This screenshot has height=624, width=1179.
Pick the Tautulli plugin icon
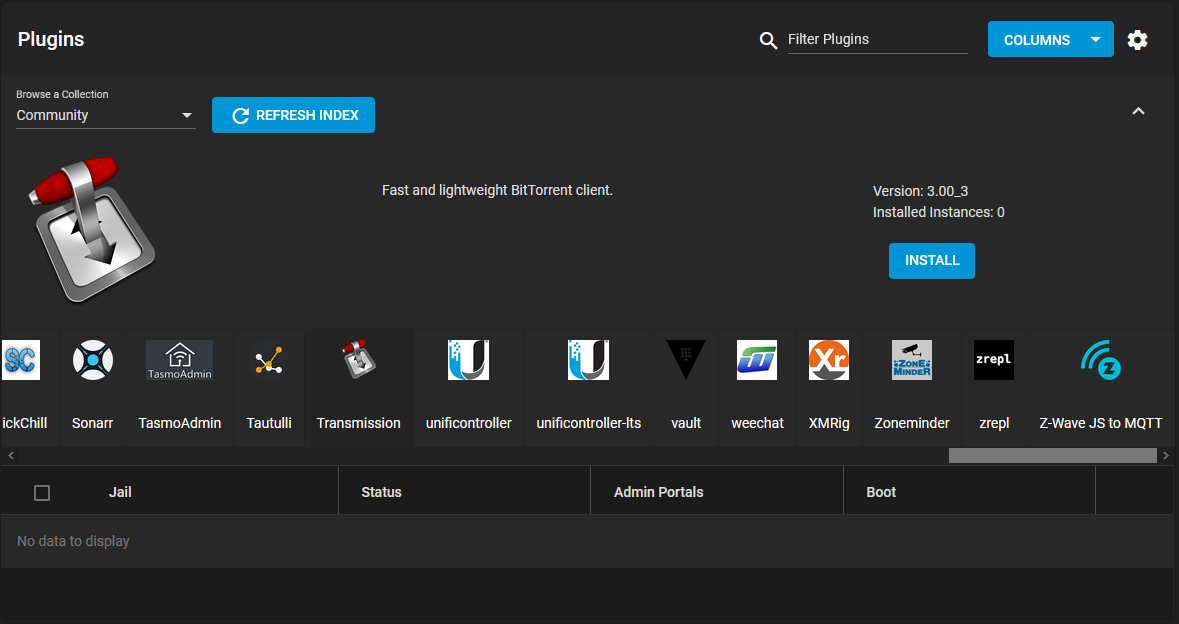coord(268,360)
